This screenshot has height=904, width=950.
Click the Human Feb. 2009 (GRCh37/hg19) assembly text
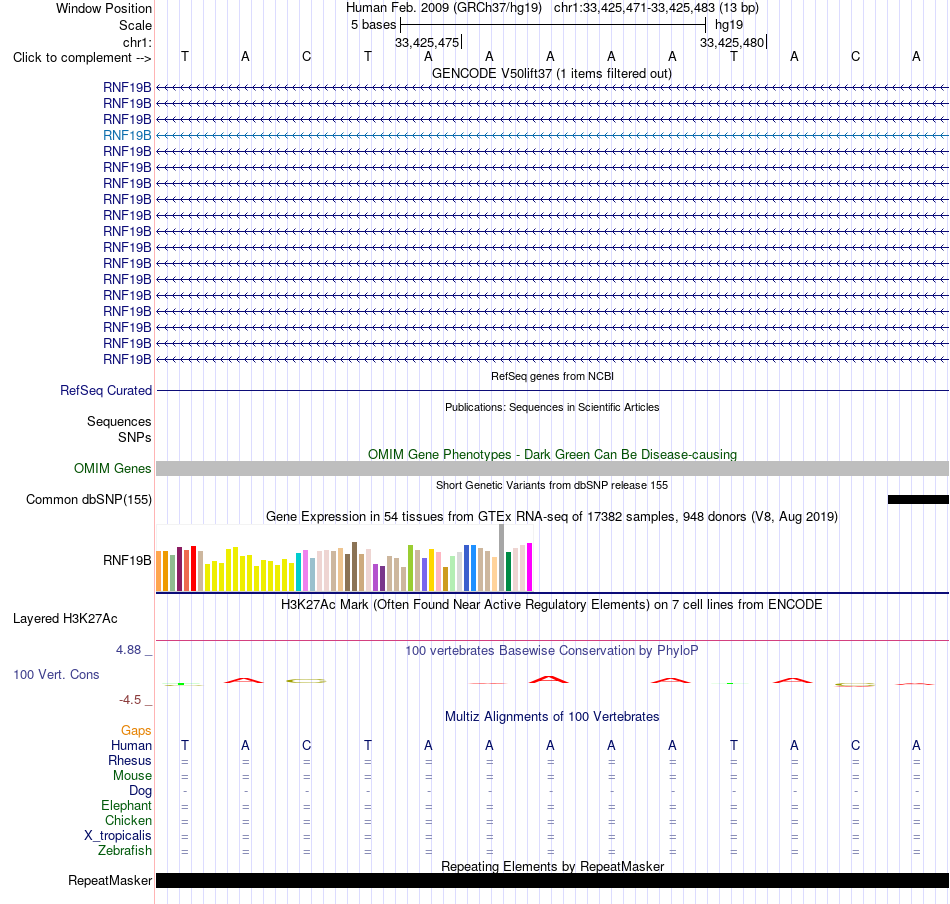tap(443, 8)
